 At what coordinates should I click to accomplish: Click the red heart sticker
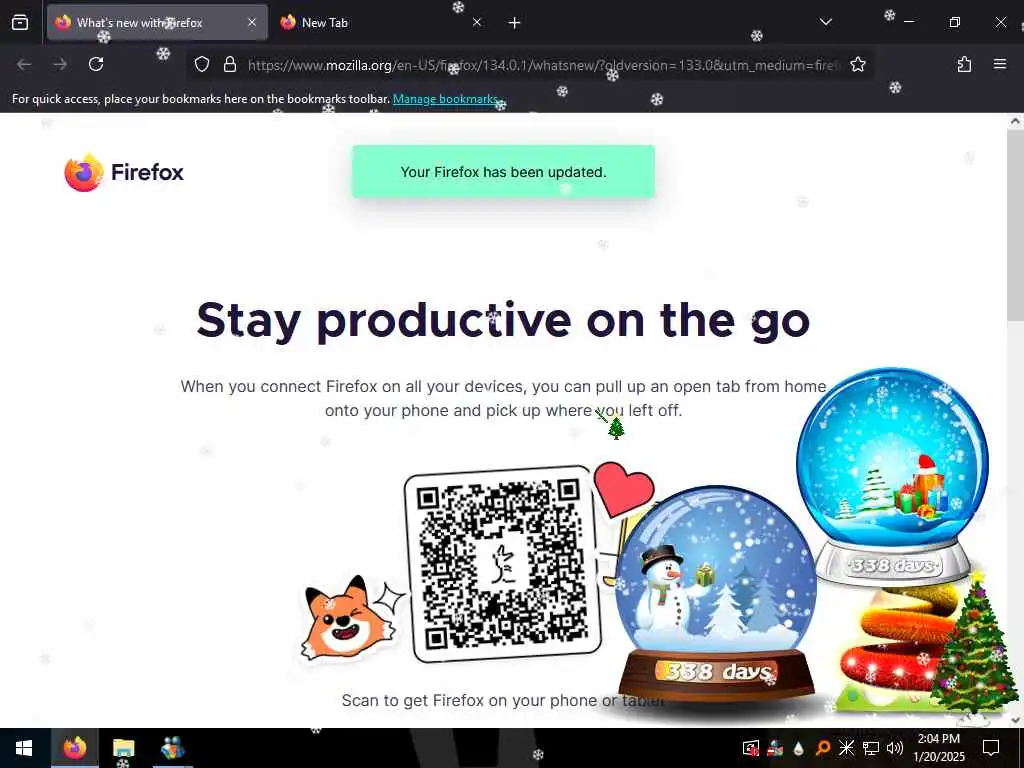coord(624,488)
